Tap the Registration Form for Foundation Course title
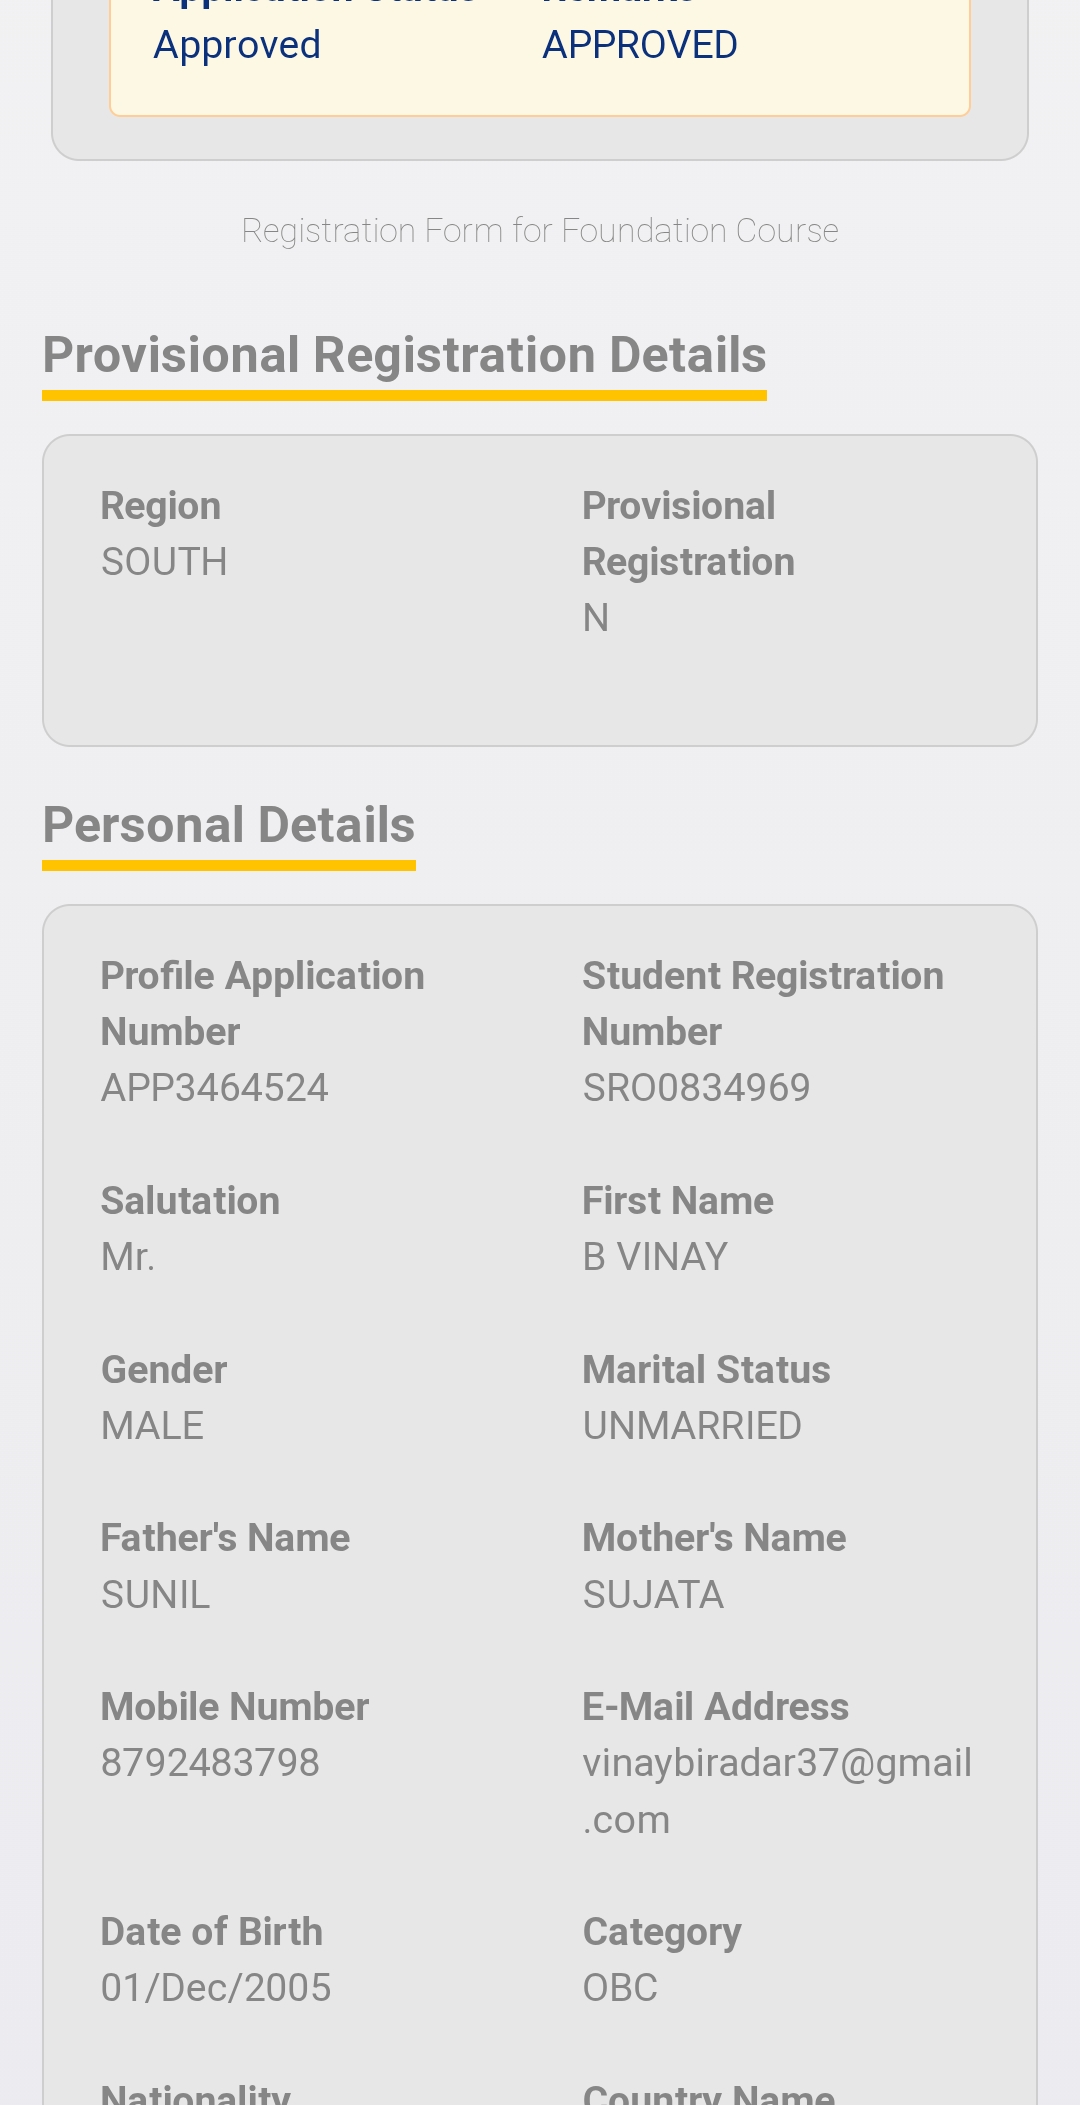 (x=540, y=231)
